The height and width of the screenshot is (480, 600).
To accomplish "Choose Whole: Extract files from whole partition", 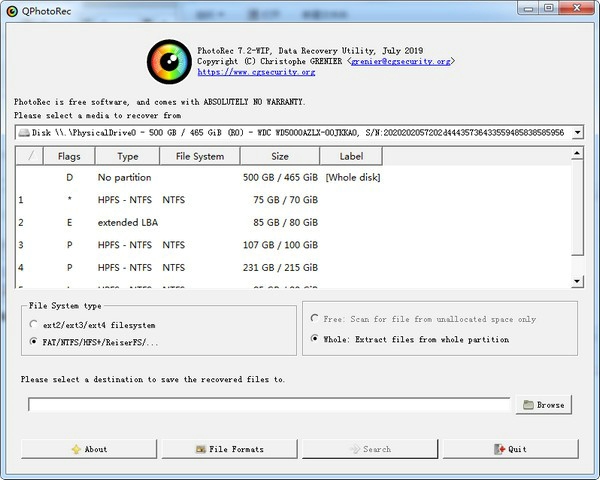I will pyautogui.click(x=316, y=338).
